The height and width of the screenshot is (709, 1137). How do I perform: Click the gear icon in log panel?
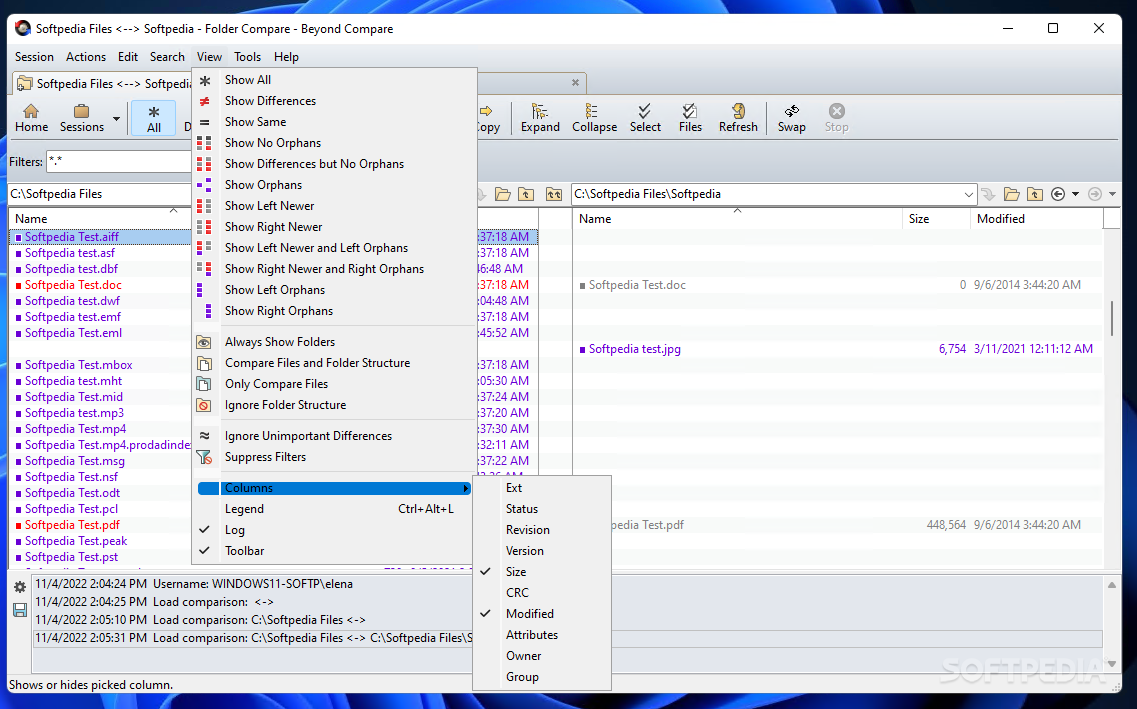(x=20, y=588)
